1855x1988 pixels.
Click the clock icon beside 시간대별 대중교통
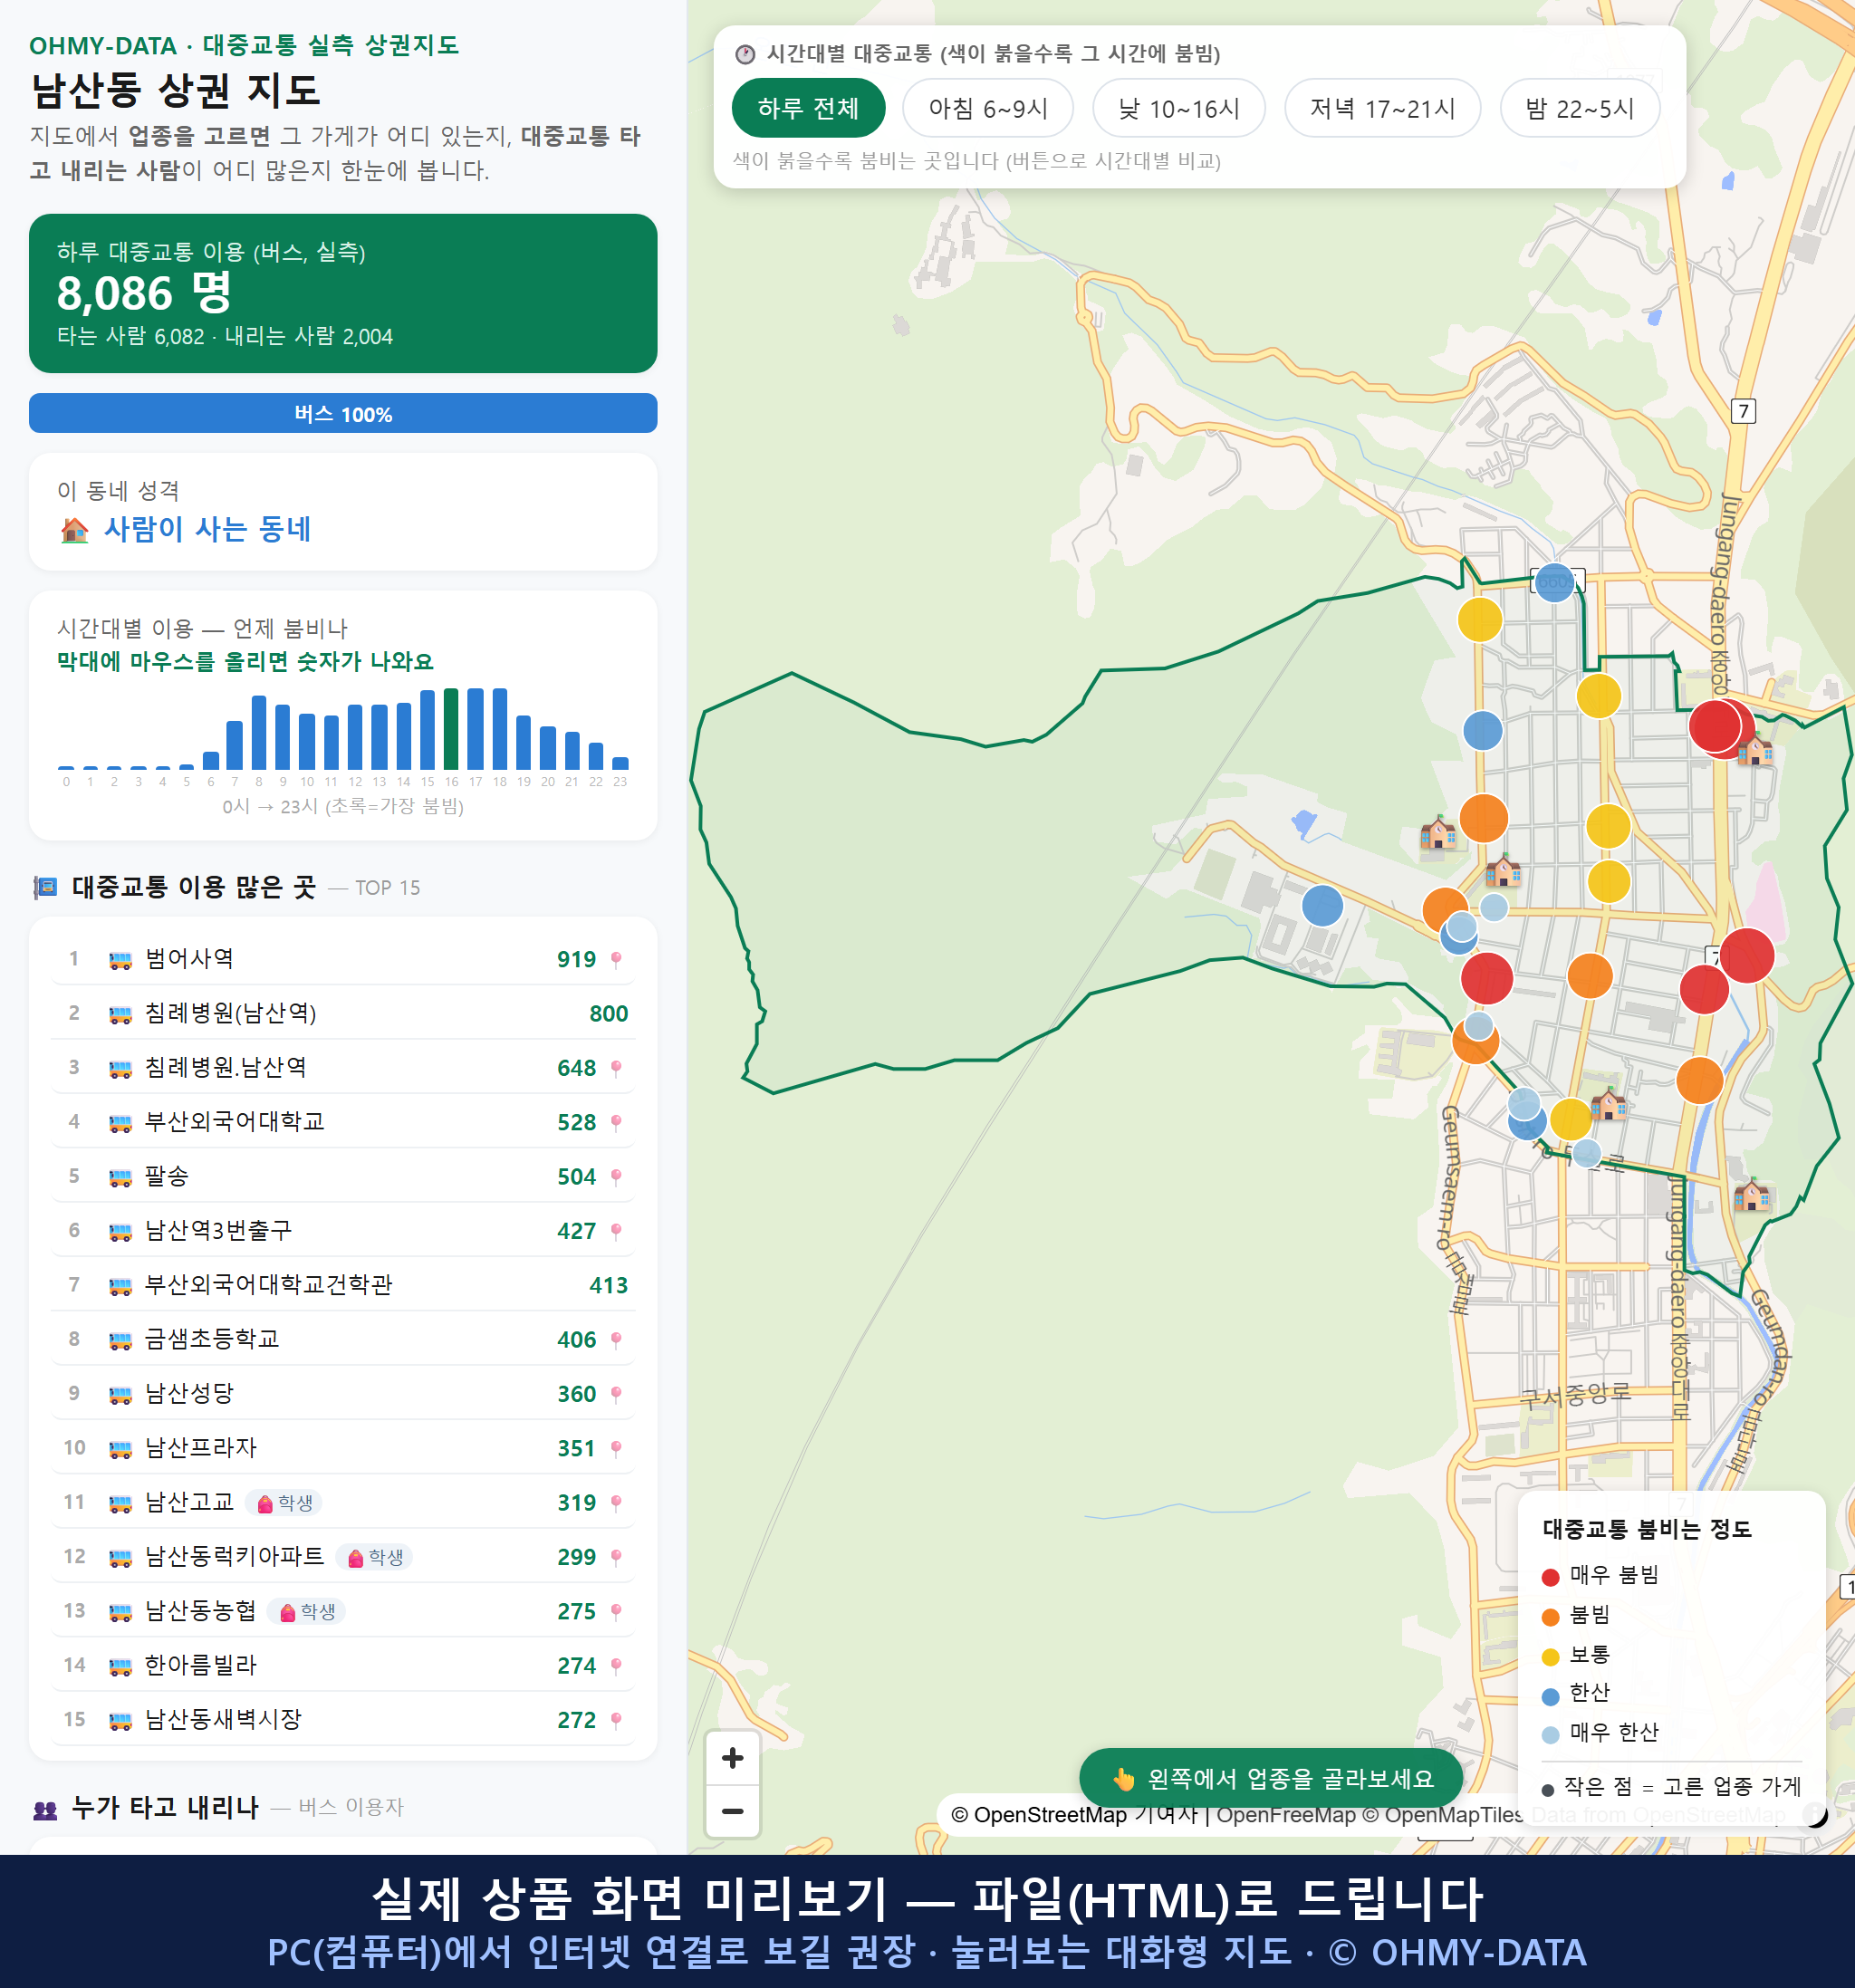[745, 54]
